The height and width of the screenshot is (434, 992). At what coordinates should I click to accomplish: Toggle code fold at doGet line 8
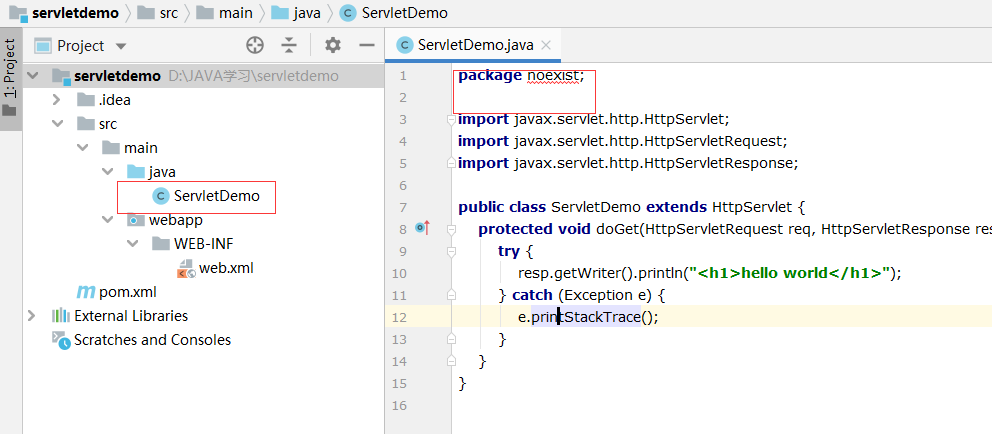click(x=451, y=228)
